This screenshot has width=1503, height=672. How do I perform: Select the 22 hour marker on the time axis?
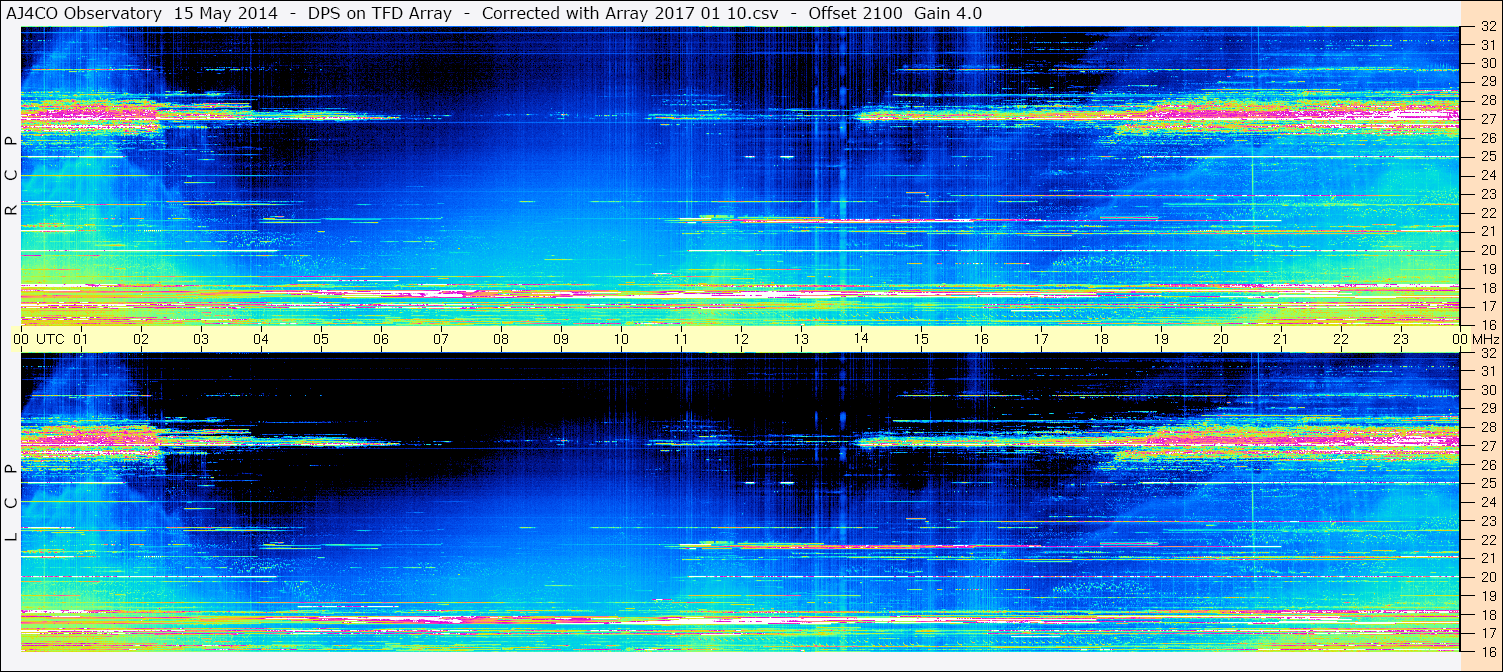click(x=1341, y=339)
